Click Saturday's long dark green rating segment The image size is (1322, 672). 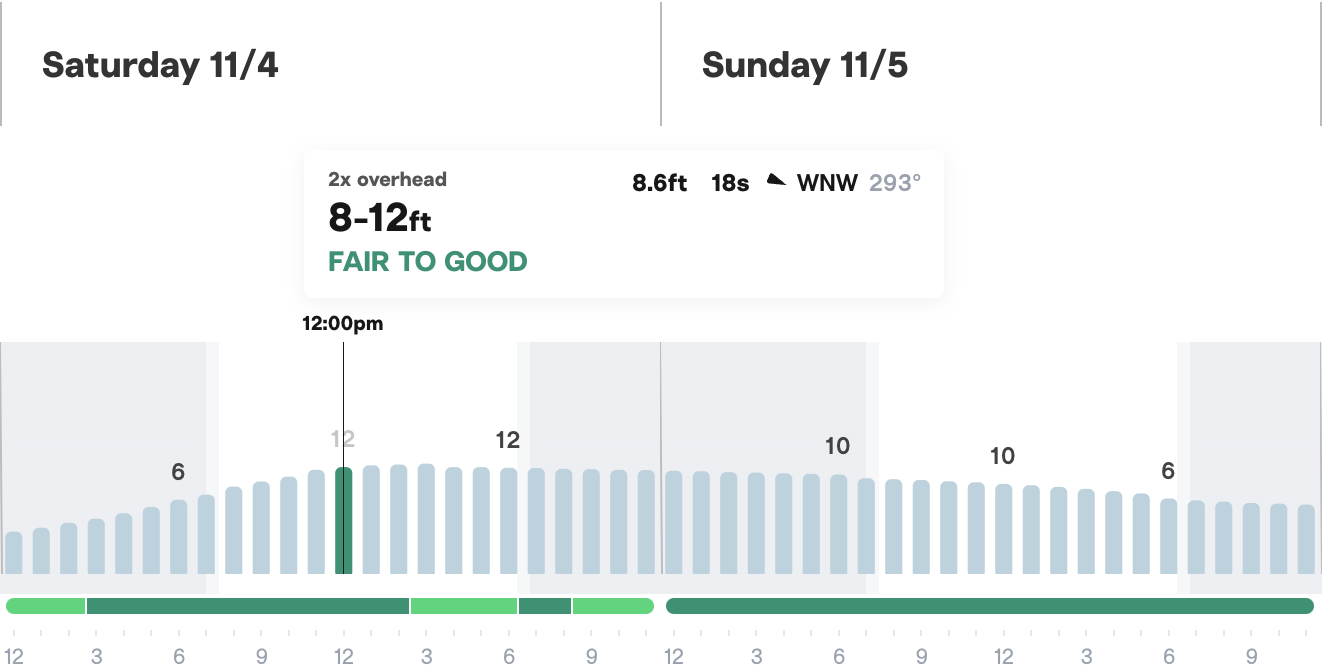click(248, 606)
